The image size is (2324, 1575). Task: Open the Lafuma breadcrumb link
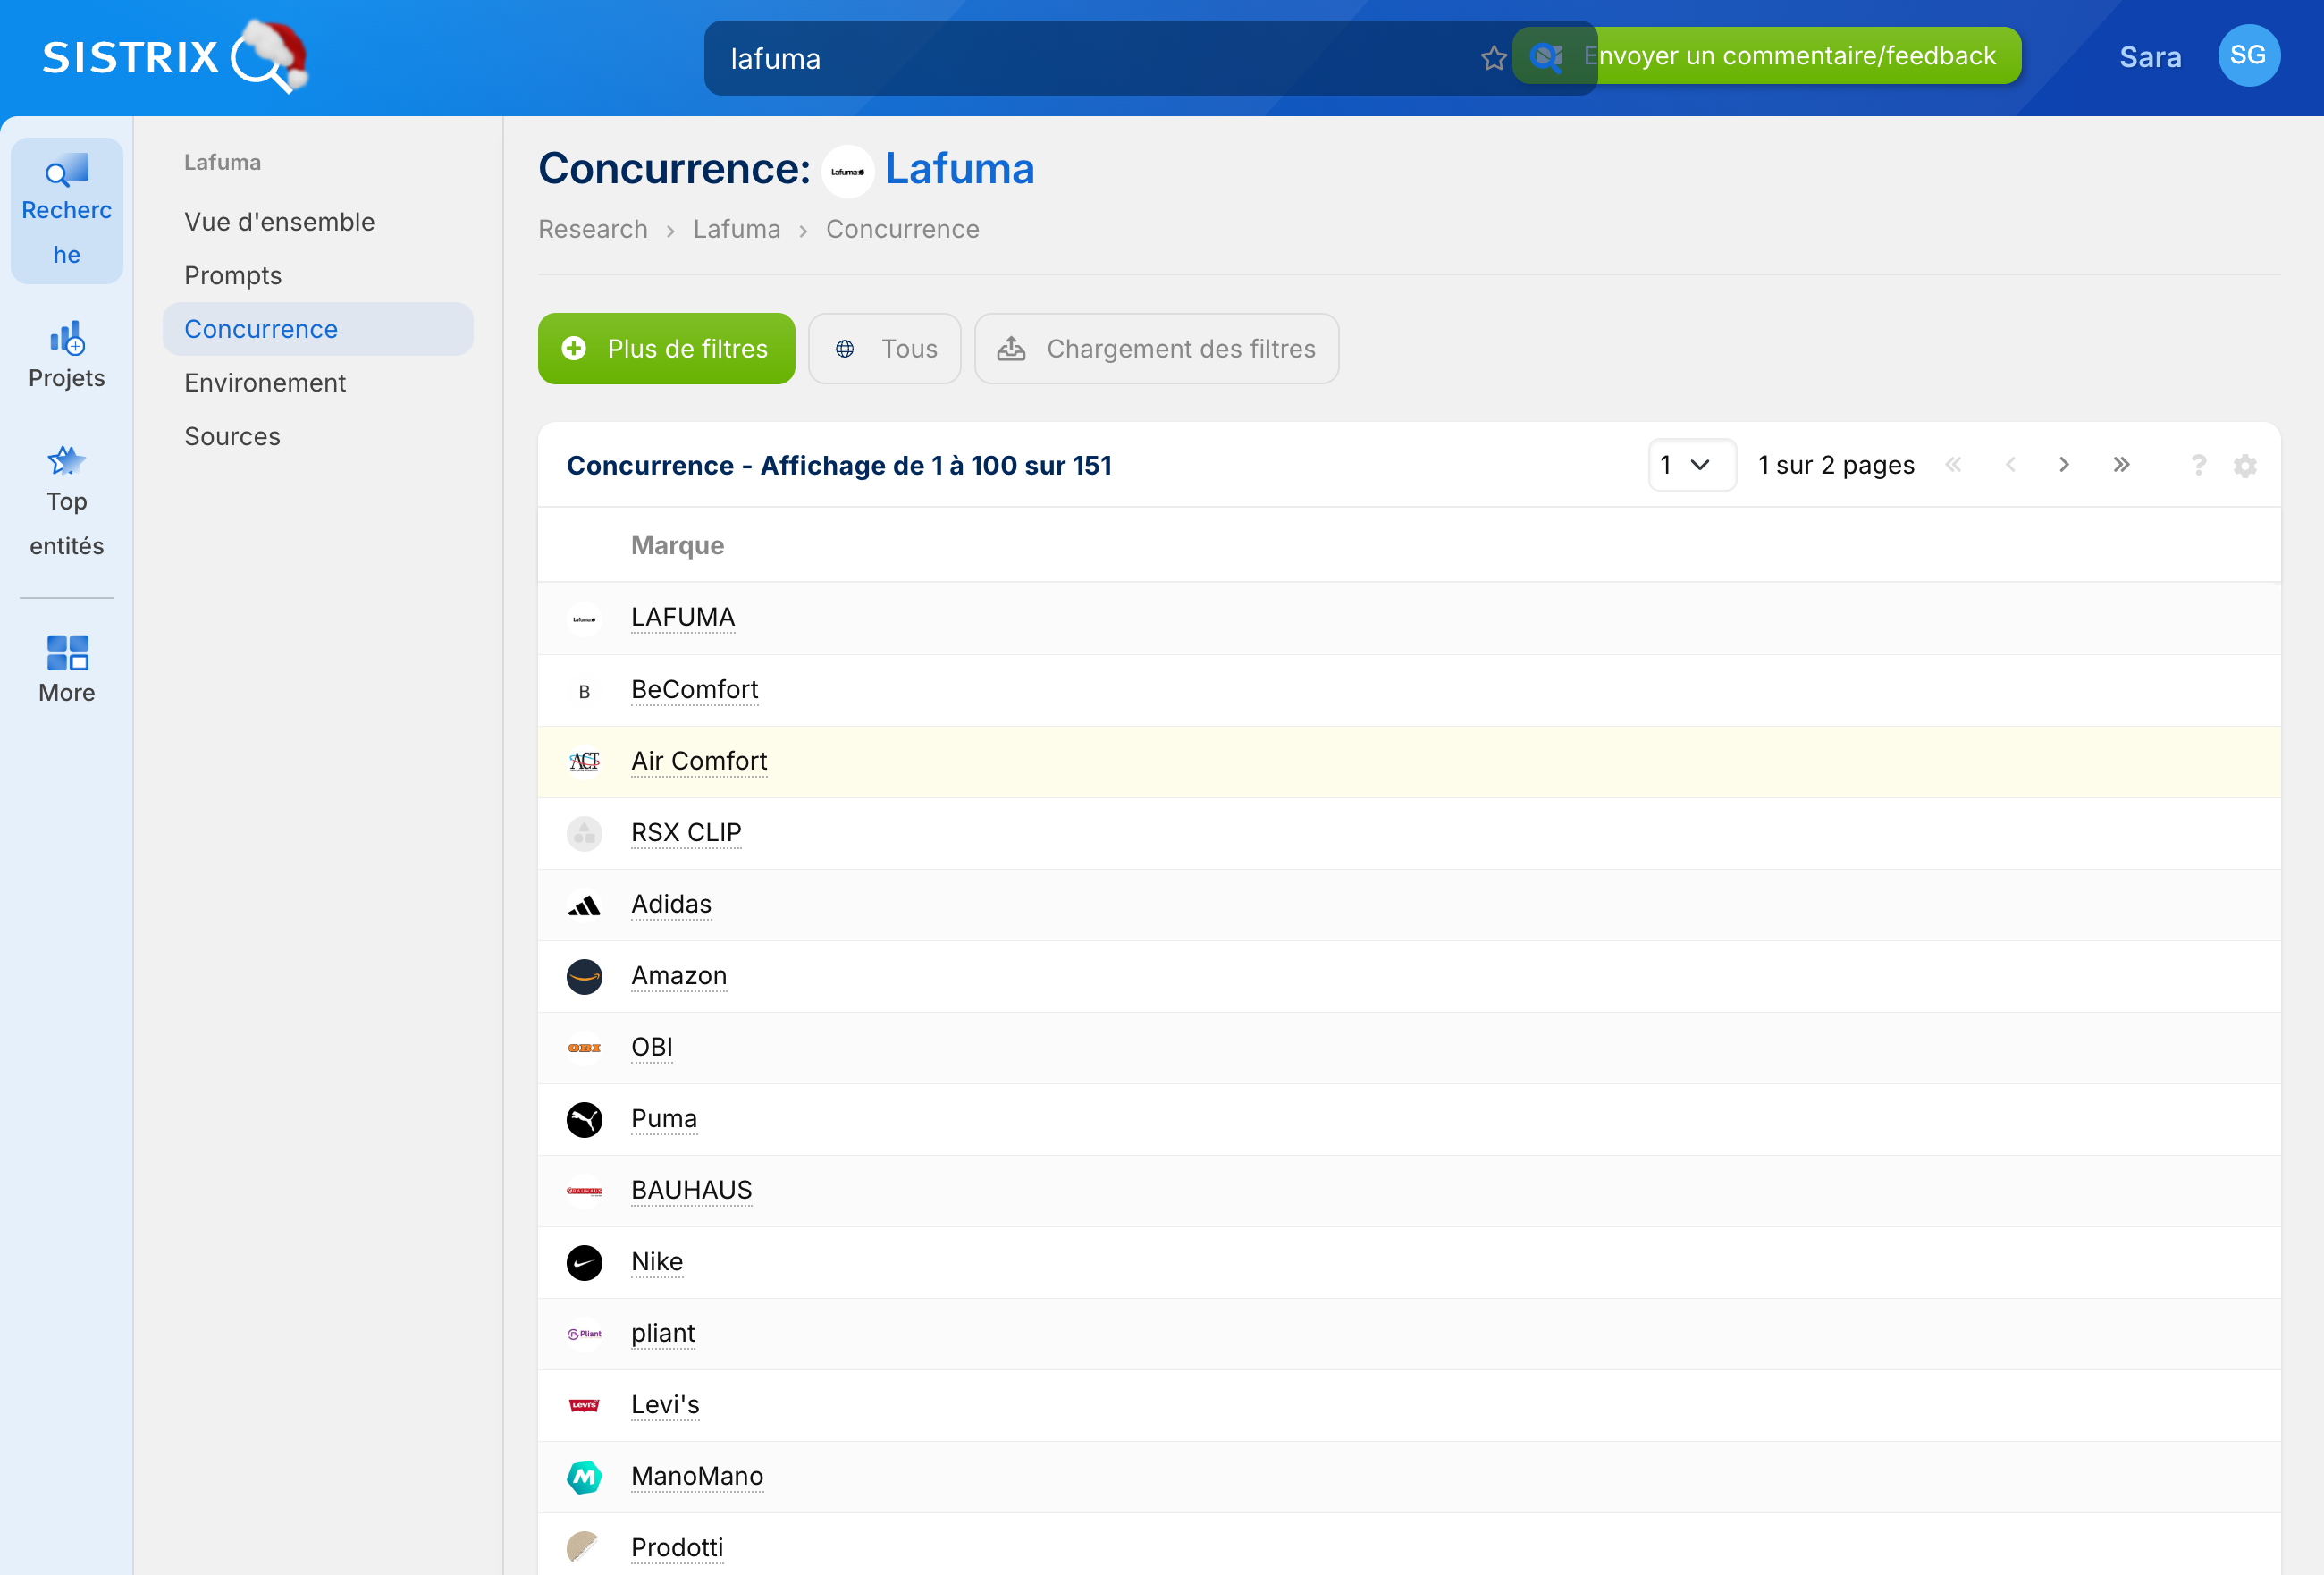pos(736,229)
